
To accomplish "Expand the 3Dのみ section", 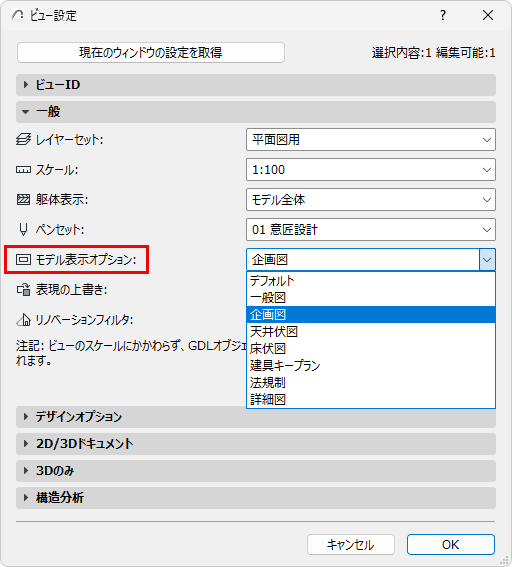I will (x=256, y=471).
